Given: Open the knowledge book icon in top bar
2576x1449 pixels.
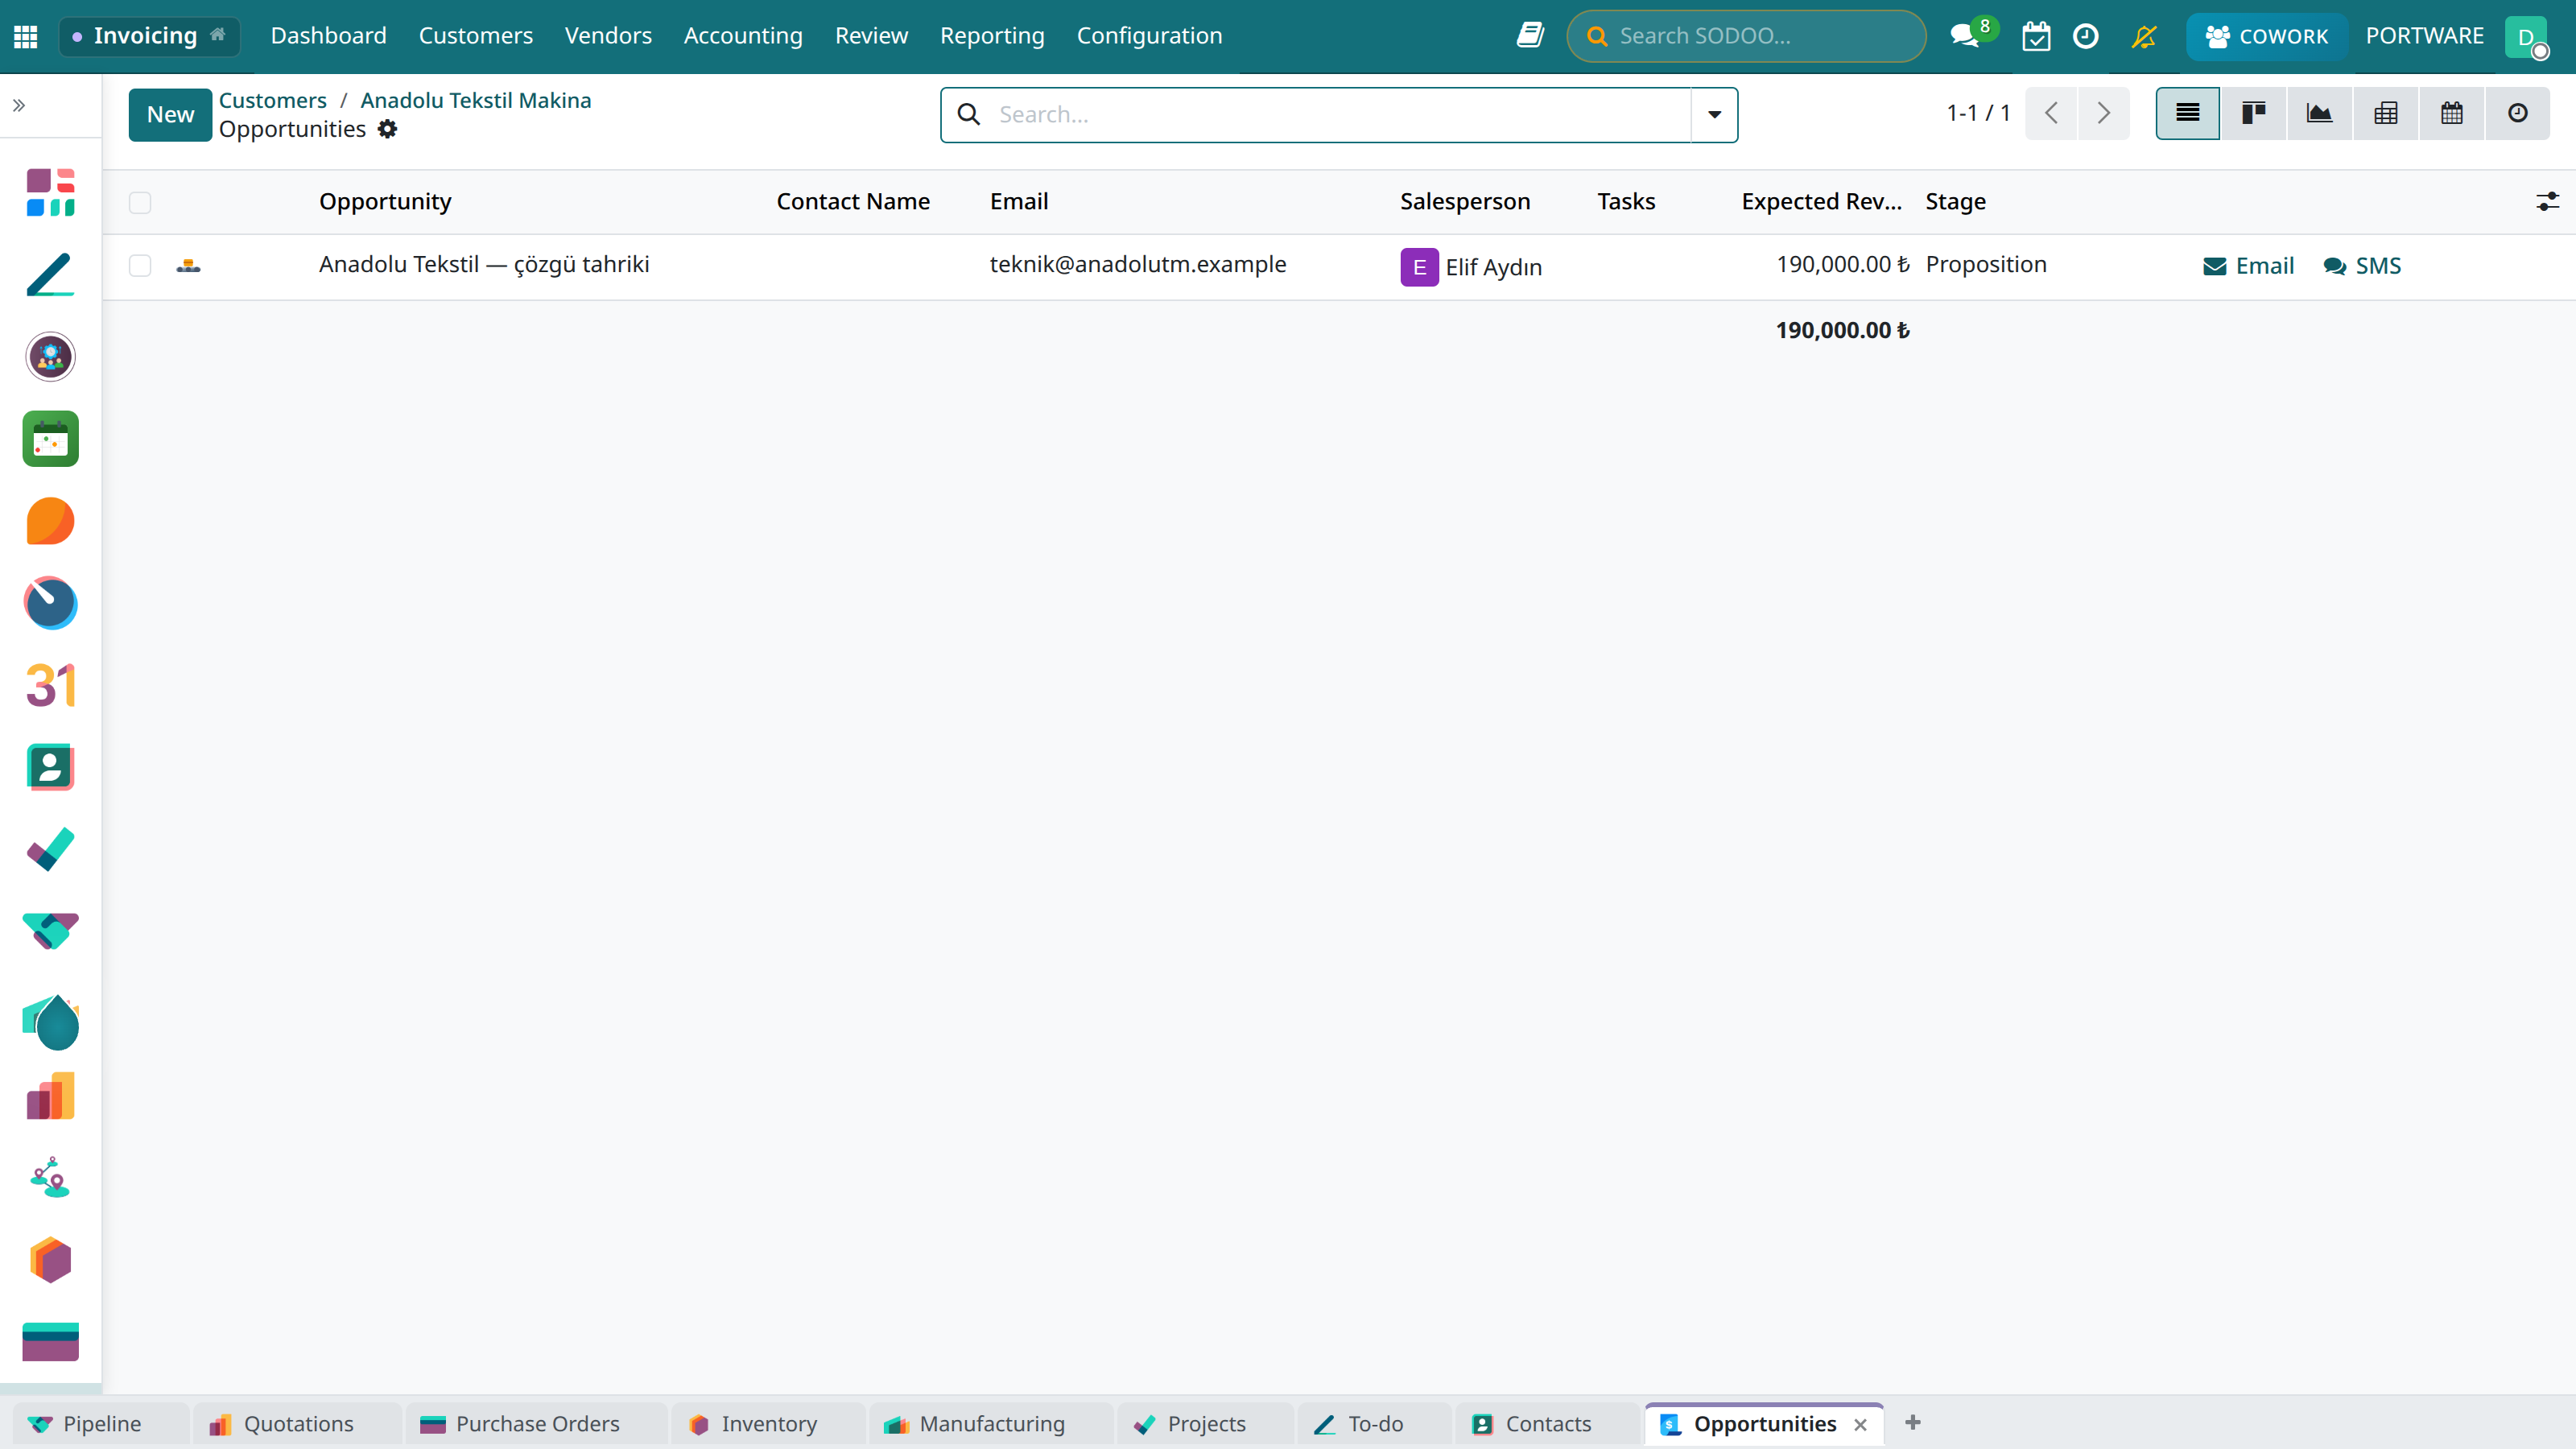Looking at the screenshot, I should click(x=1530, y=36).
